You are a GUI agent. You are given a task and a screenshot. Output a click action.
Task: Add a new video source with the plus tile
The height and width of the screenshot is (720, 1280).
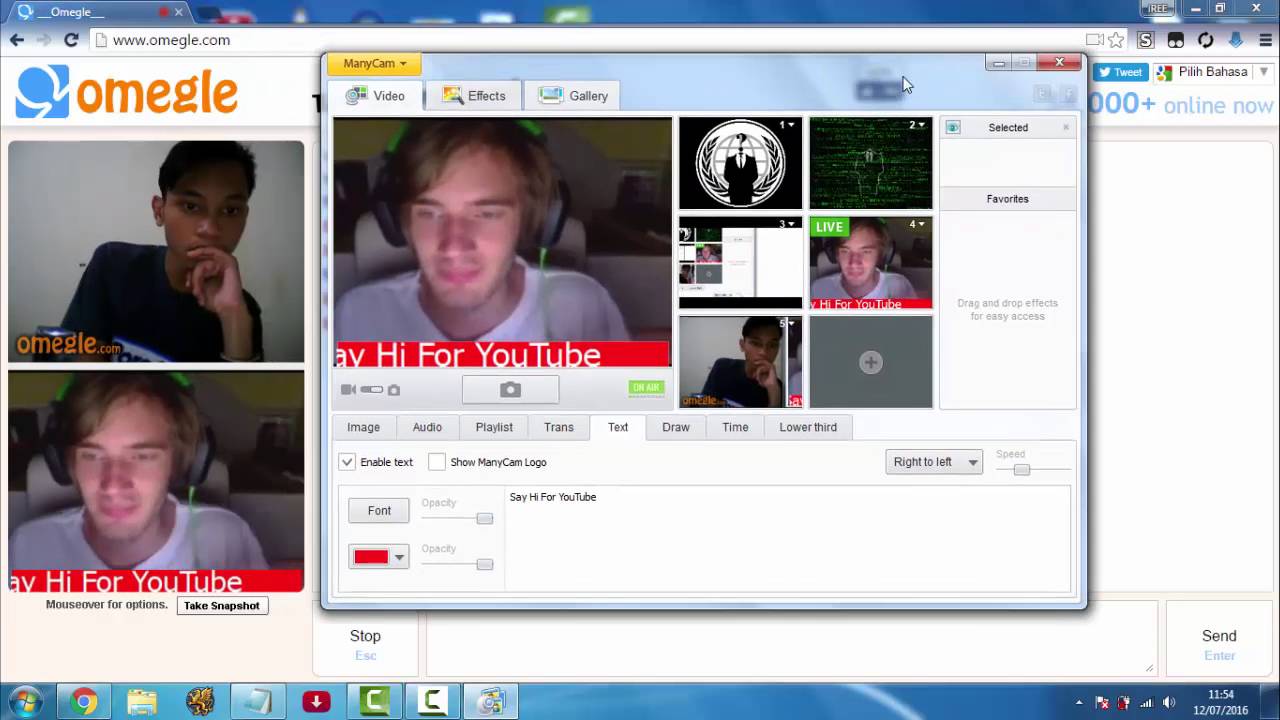(x=870, y=362)
